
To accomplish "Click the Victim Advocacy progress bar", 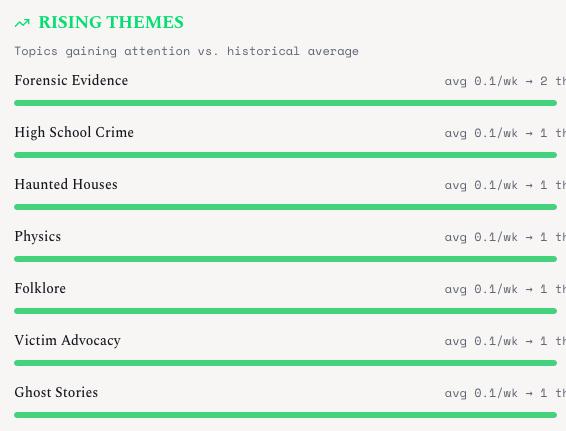I will click(286, 363).
